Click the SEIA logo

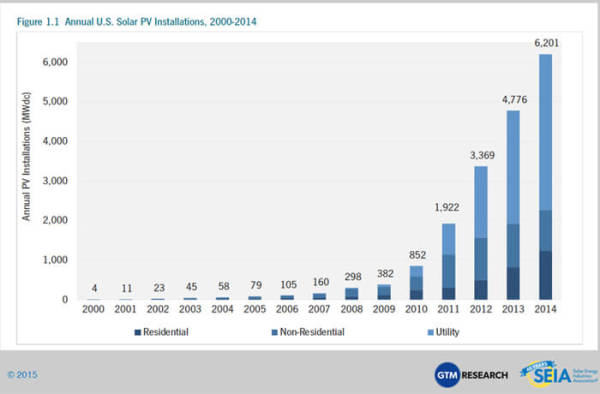tap(559, 374)
